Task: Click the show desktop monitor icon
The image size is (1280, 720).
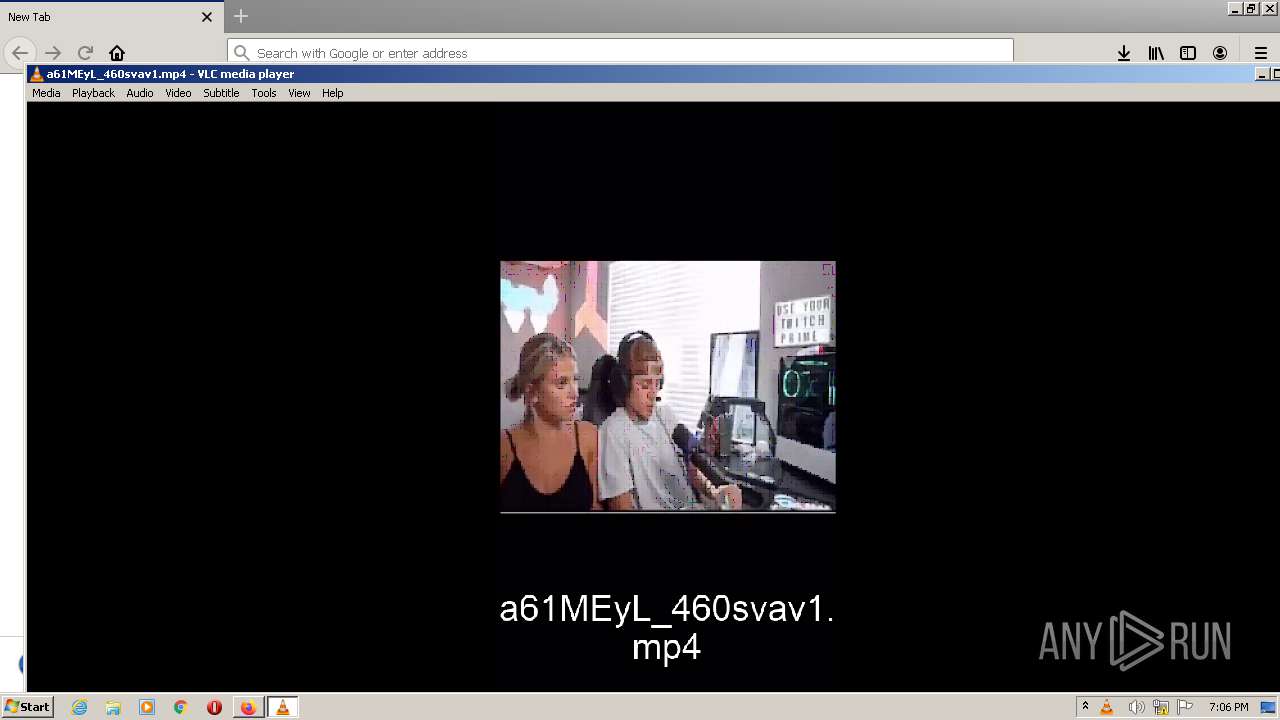Action: pyautogui.click(x=1268, y=707)
